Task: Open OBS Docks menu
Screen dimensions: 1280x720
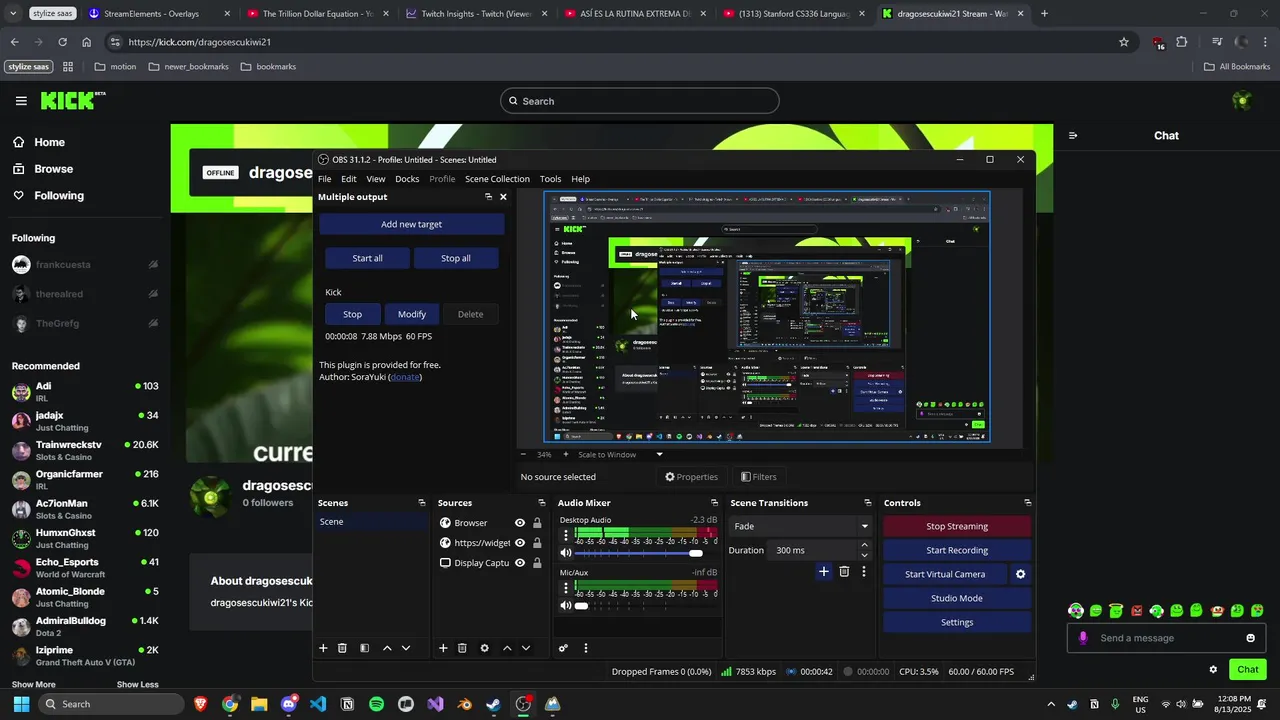Action: coord(407,179)
